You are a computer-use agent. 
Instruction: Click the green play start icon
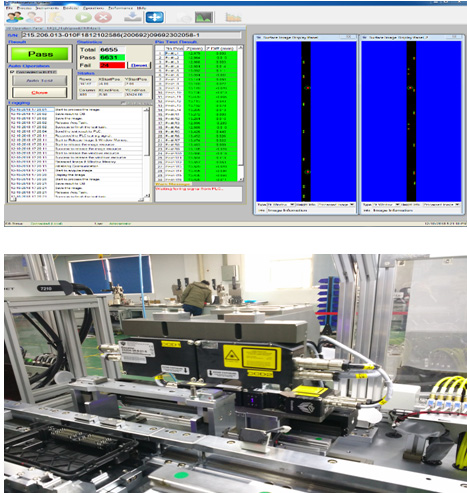pos(83,17)
